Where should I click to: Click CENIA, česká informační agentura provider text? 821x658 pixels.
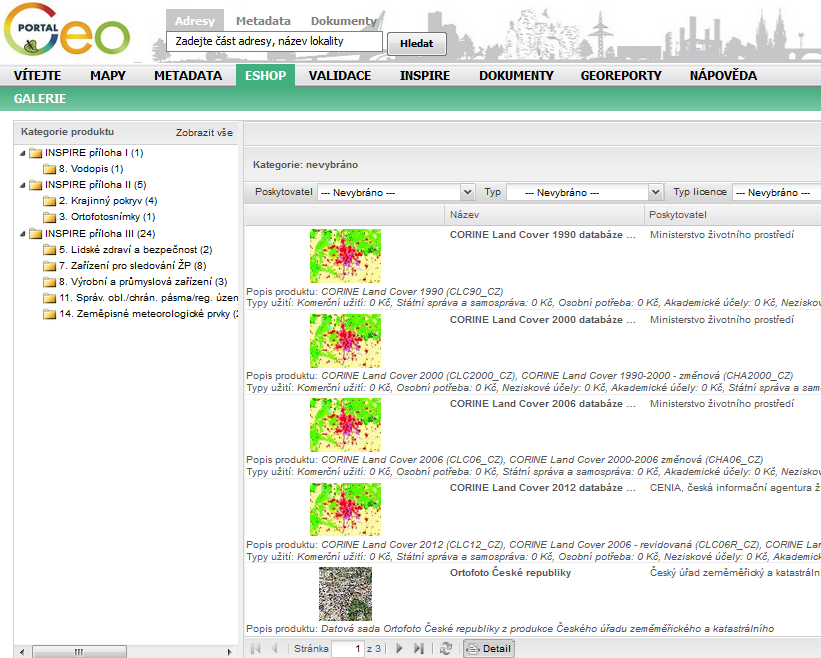click(735, 488)
